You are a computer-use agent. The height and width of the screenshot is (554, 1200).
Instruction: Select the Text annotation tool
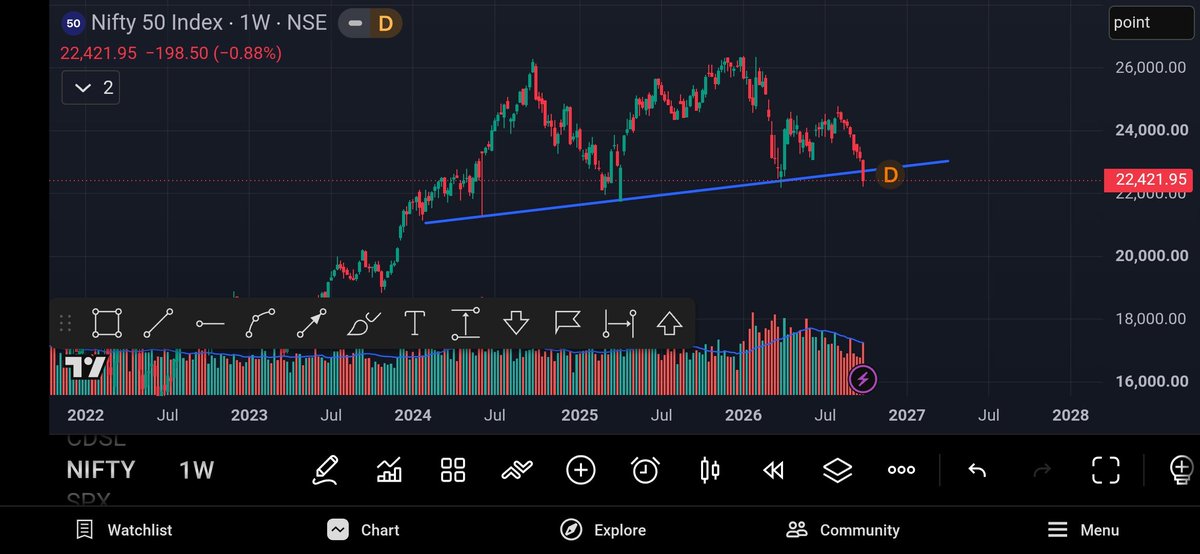pyautogui.click(x=414, y=323)
